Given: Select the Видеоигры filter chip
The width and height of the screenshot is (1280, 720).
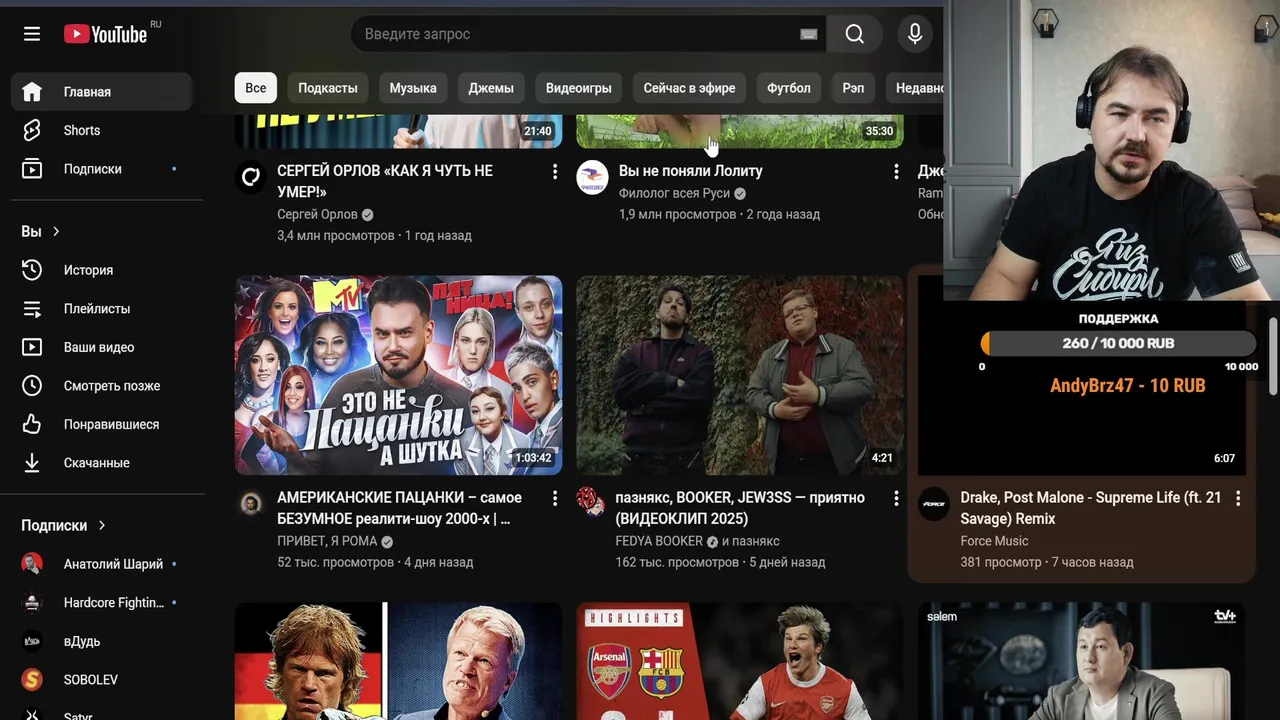Looking at the screenshot, I should tap(578, 88).
